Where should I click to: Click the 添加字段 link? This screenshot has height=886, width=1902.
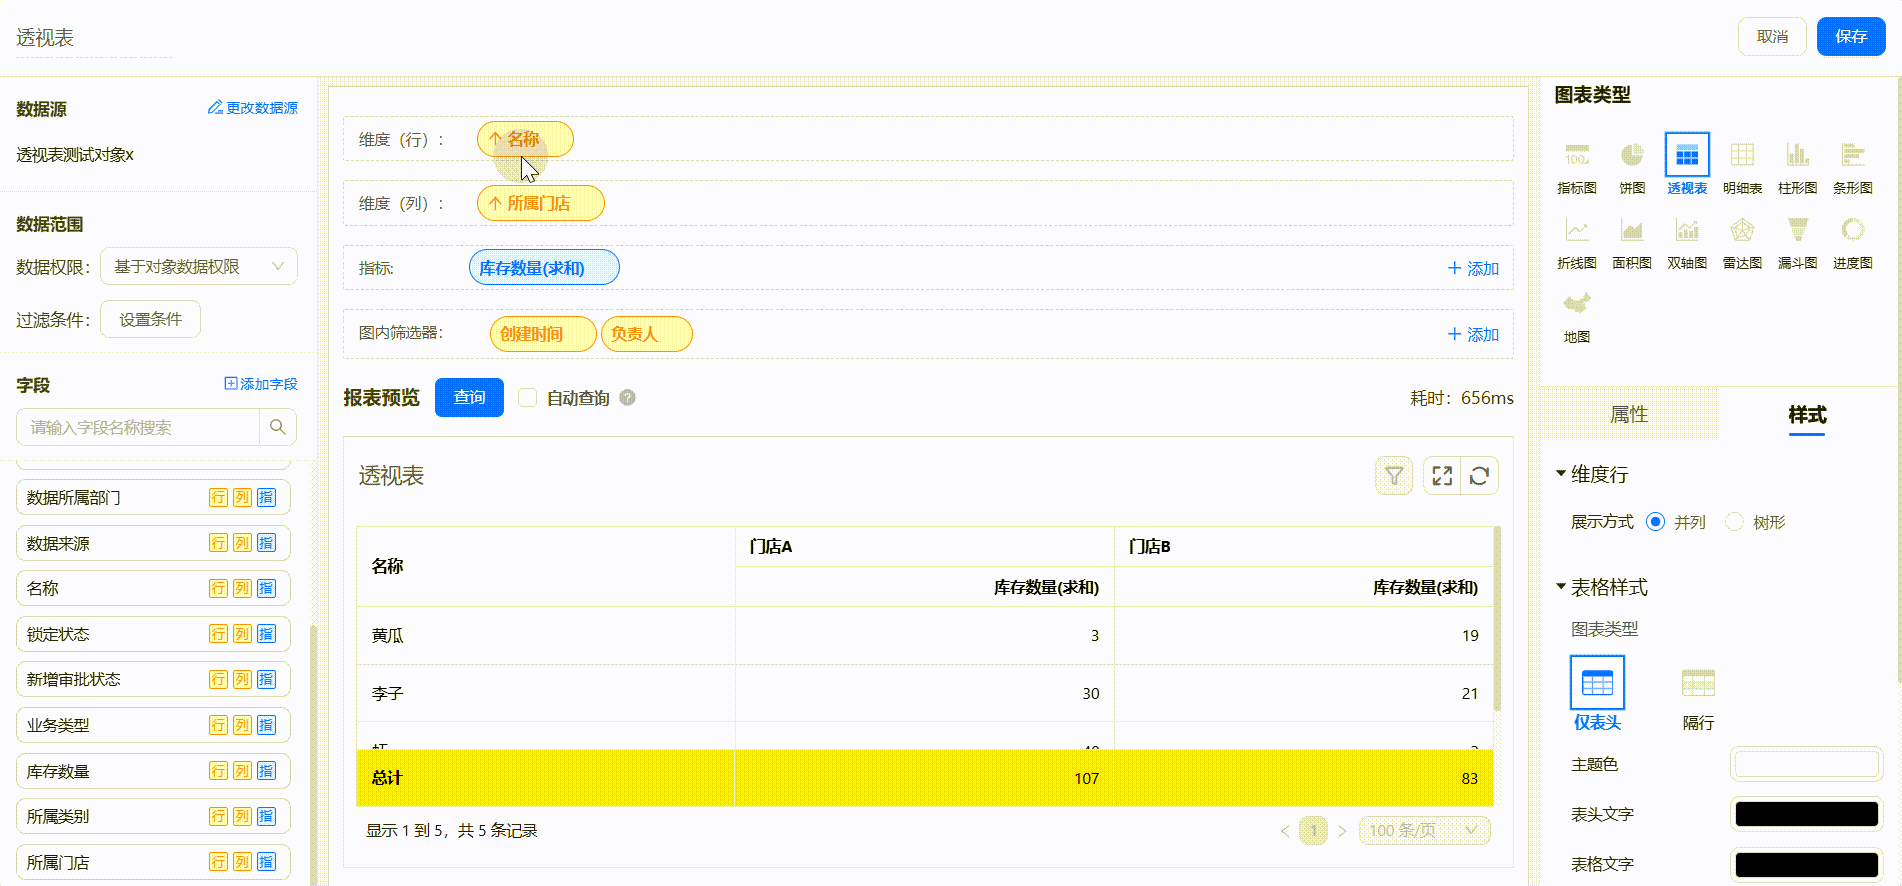click(261, 384)
